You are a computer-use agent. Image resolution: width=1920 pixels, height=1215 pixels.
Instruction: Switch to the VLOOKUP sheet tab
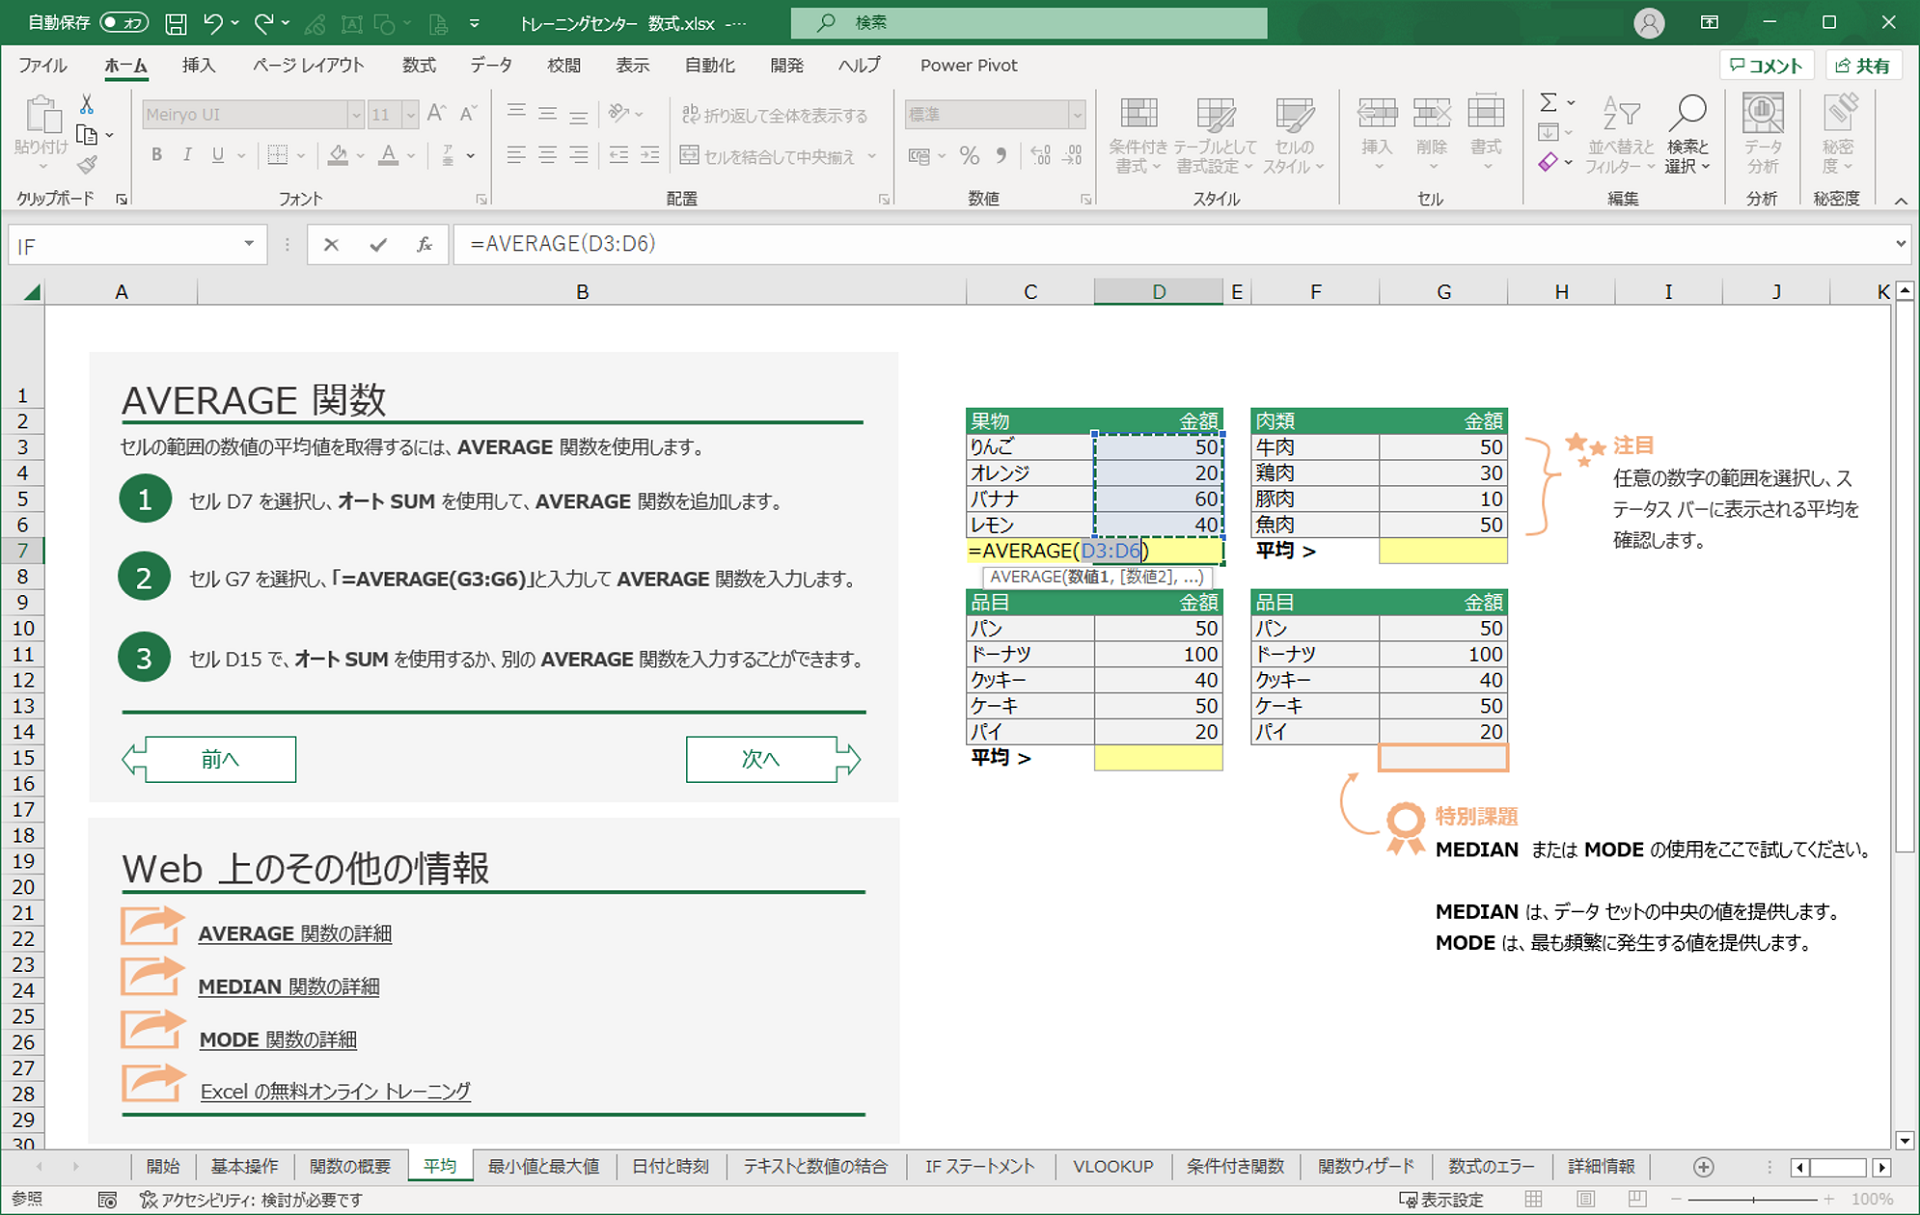click(x=1112, y=1167)
